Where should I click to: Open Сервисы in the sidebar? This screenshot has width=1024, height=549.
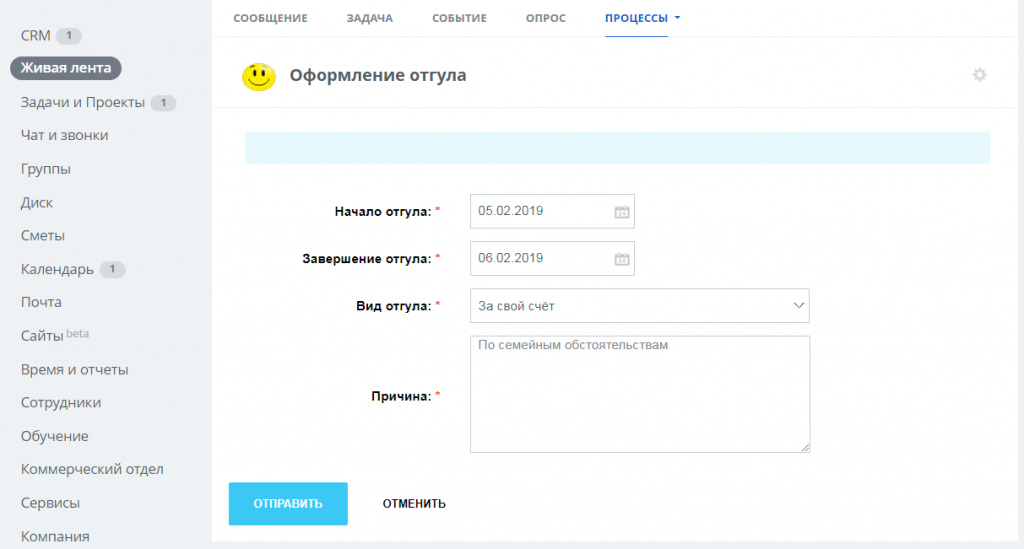(x=50, y=503)
